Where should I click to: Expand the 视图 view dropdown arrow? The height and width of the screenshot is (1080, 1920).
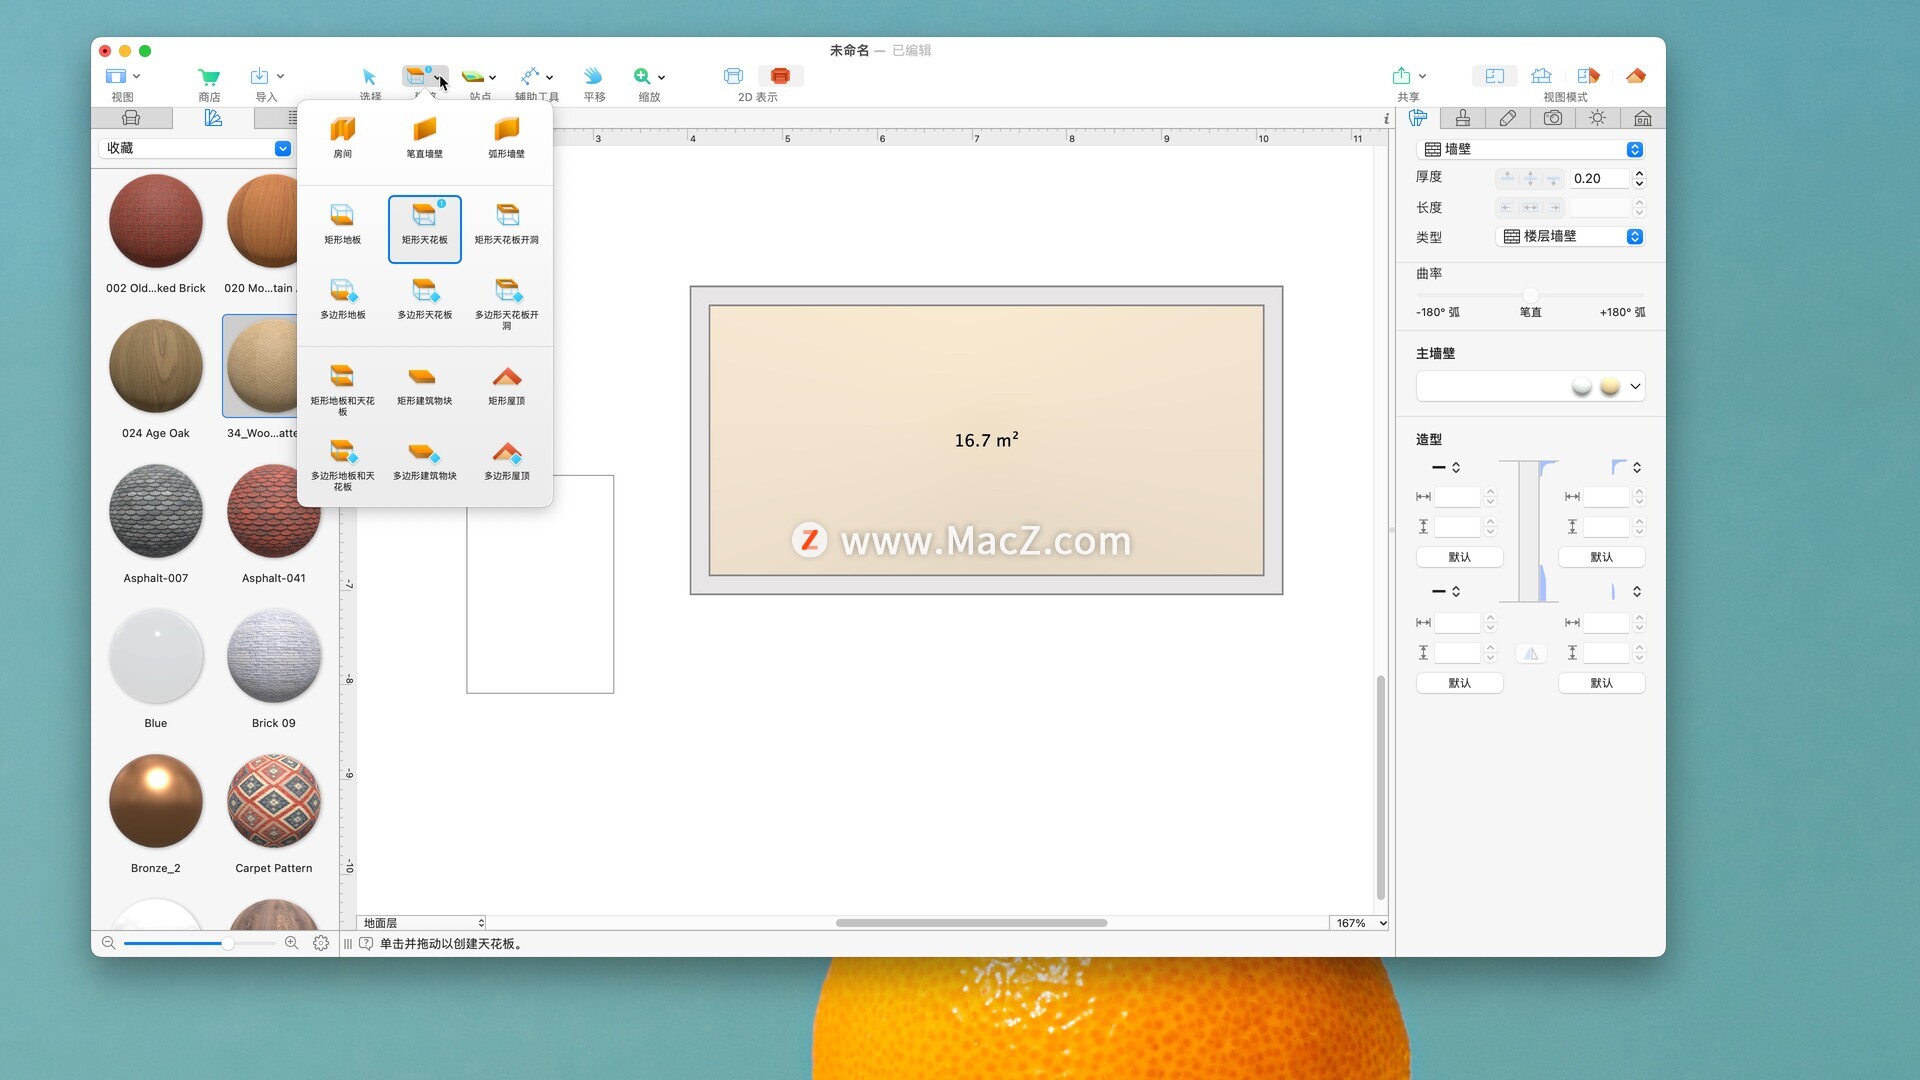point(137,76)
